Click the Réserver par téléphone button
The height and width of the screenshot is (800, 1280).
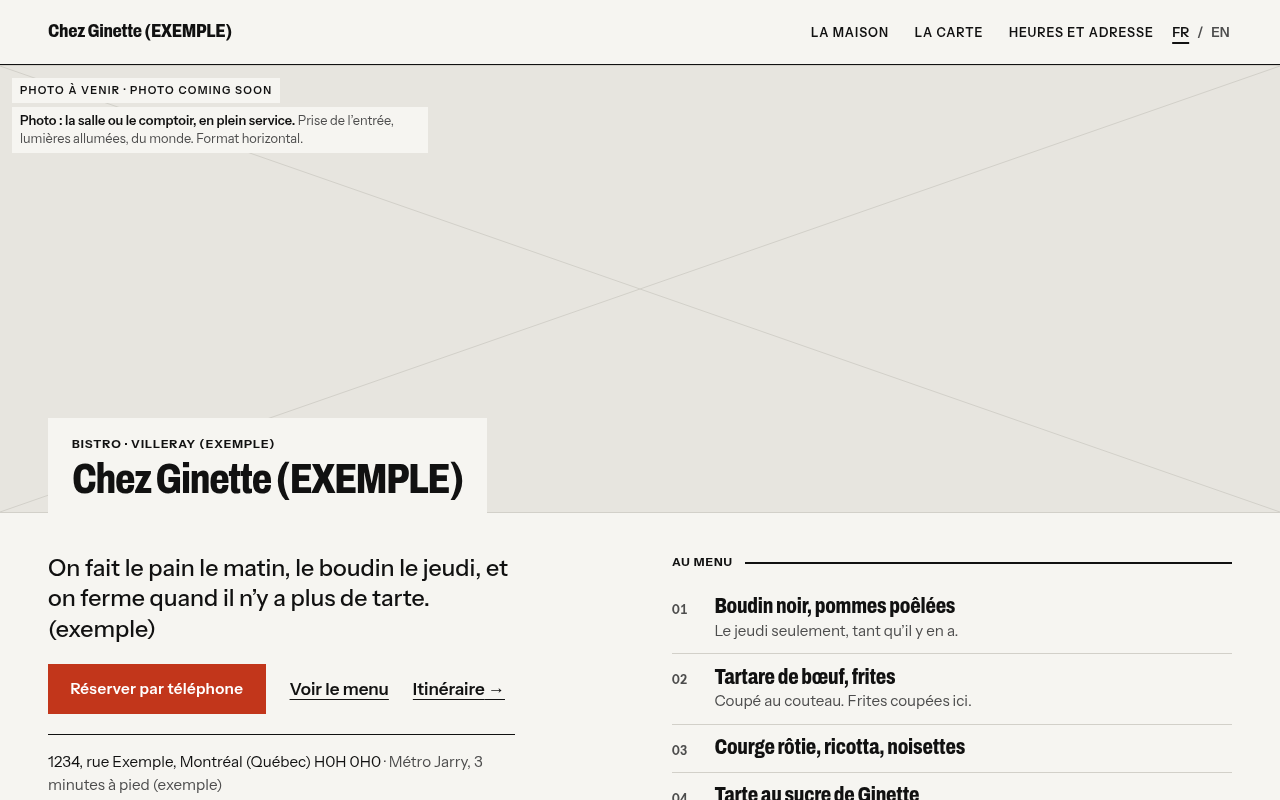[x=157, y=689]
